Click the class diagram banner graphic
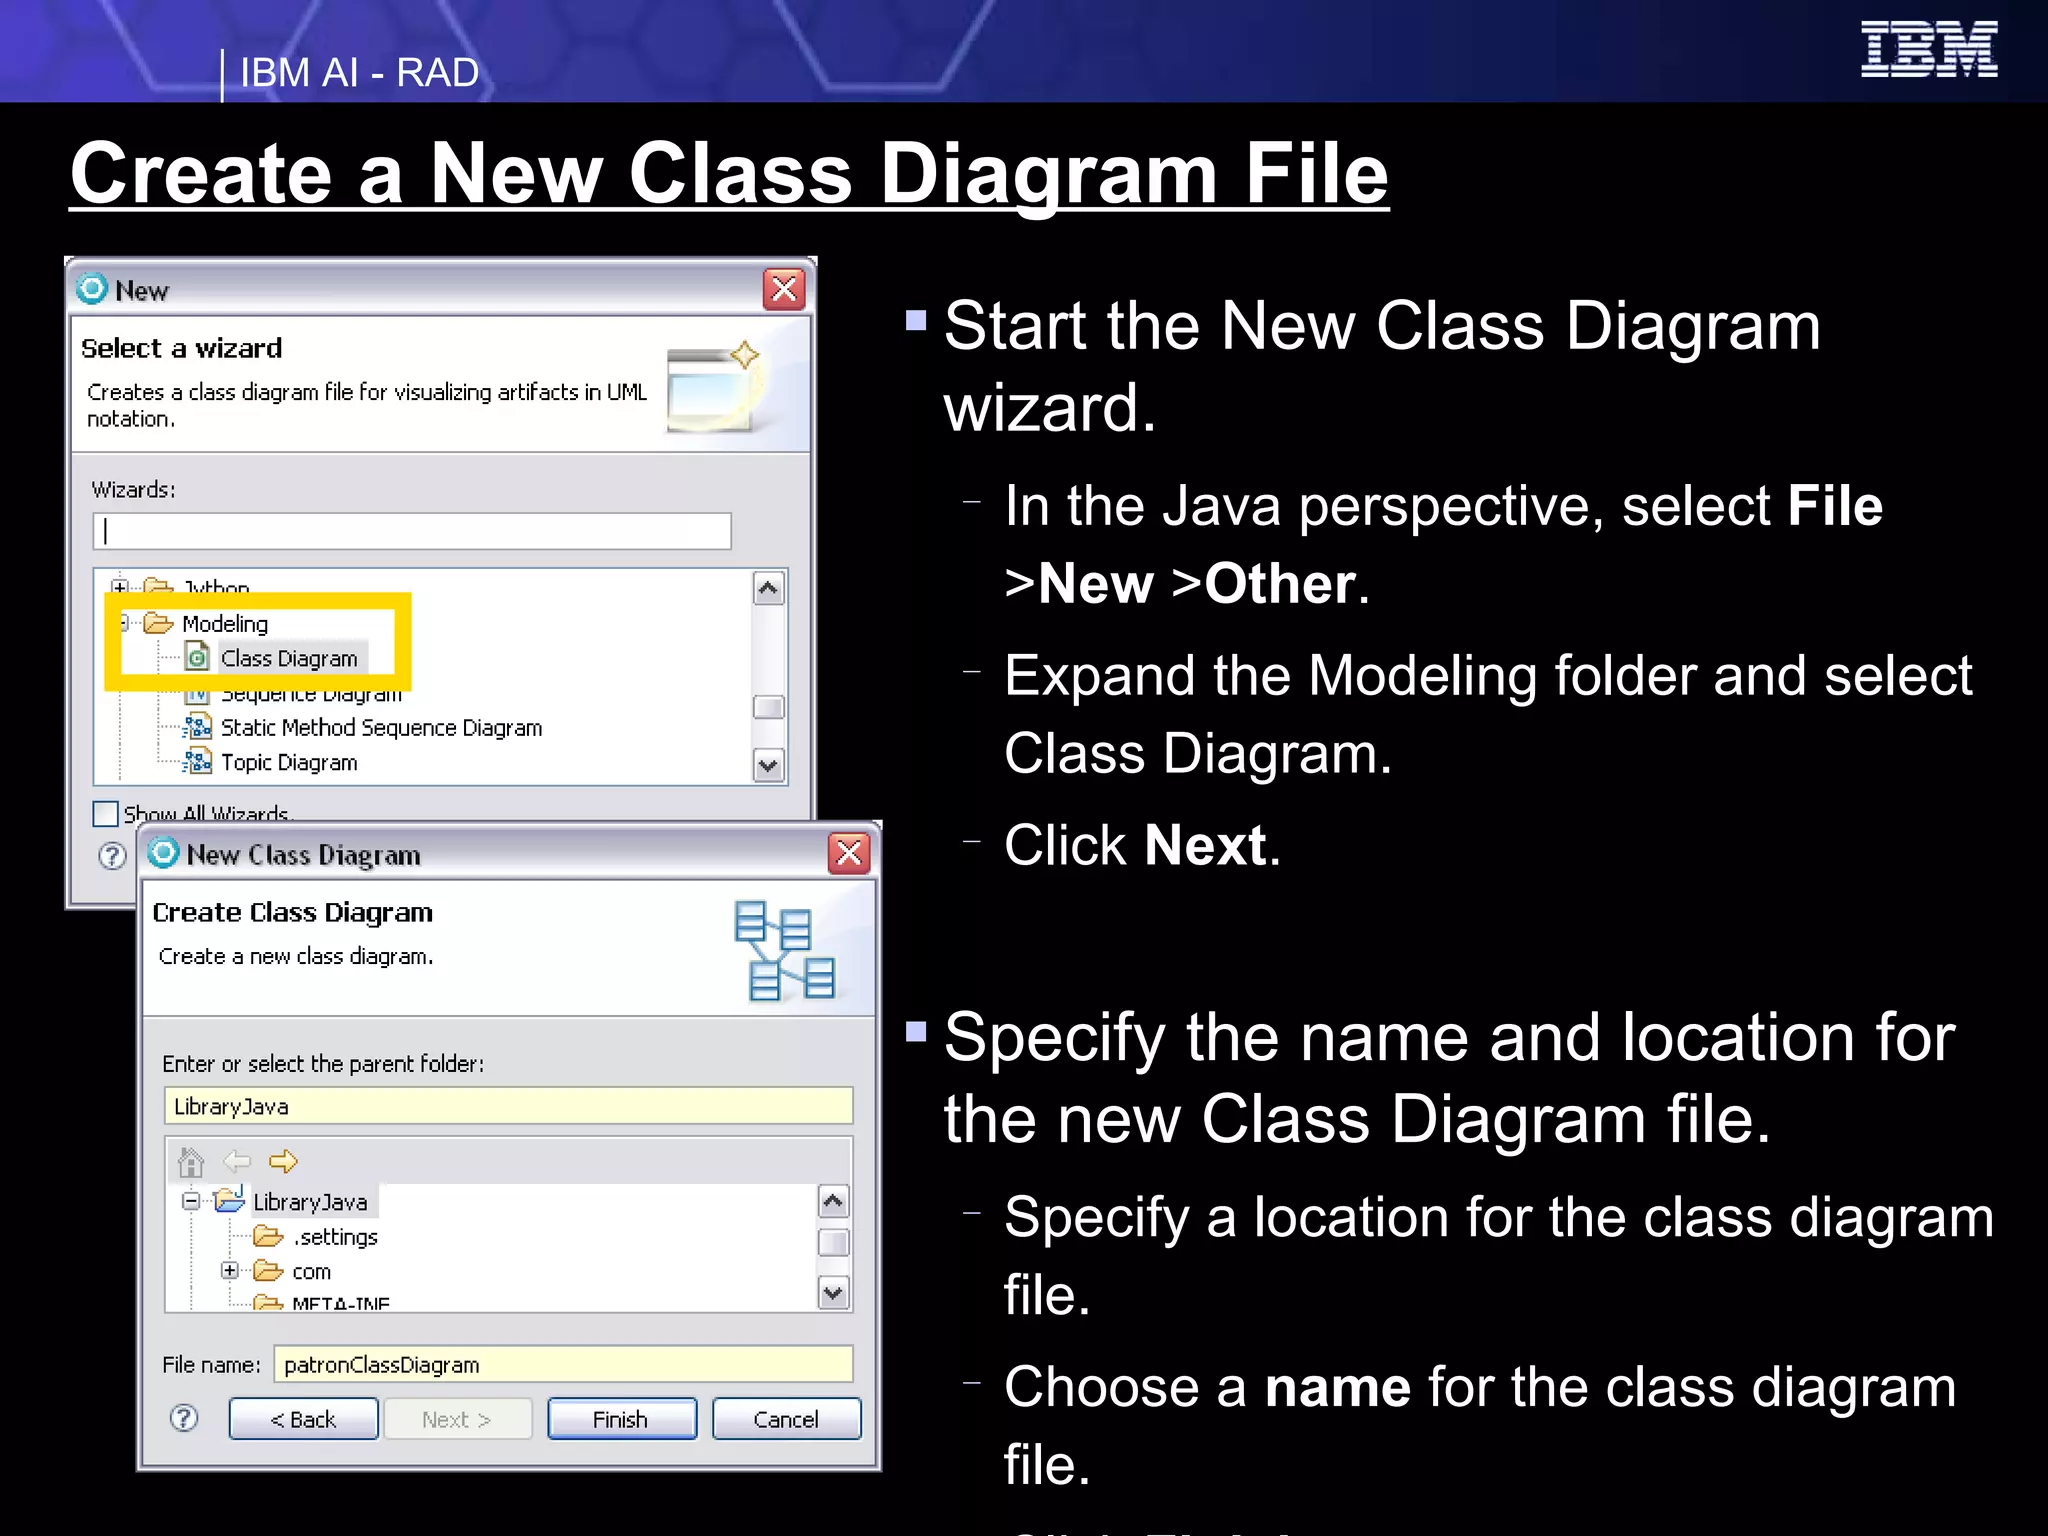The image size is (2048, 1536). (x=784, y=950)
